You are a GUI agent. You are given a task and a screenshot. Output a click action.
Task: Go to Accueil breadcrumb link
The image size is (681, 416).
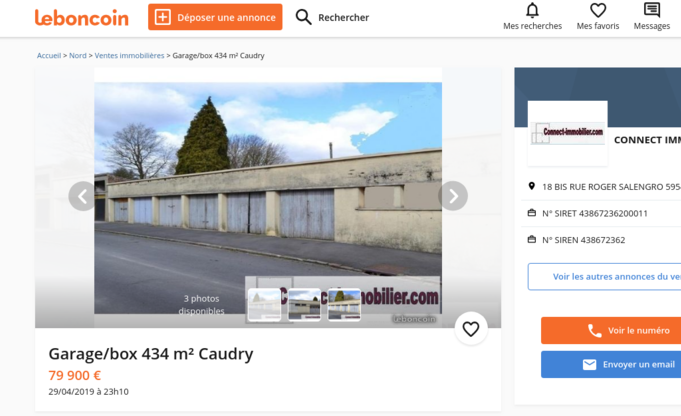49,56
